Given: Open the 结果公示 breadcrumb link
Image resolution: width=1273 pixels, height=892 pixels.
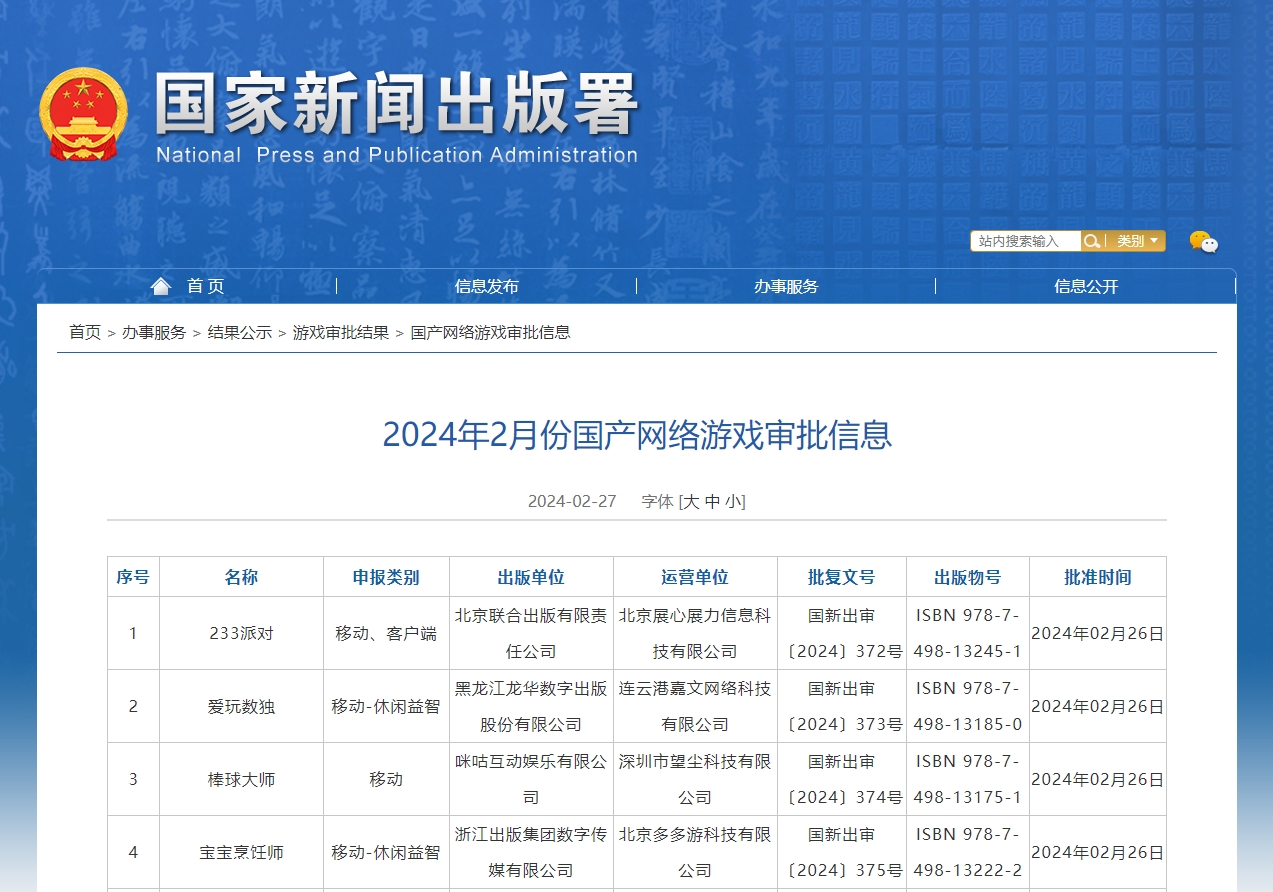Looking at the screenshot, I should coord(240,333).
